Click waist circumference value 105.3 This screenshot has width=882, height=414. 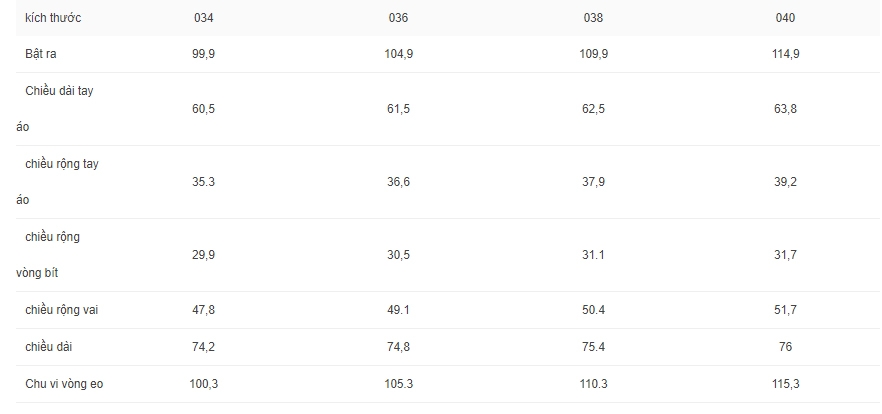[398, 384]
